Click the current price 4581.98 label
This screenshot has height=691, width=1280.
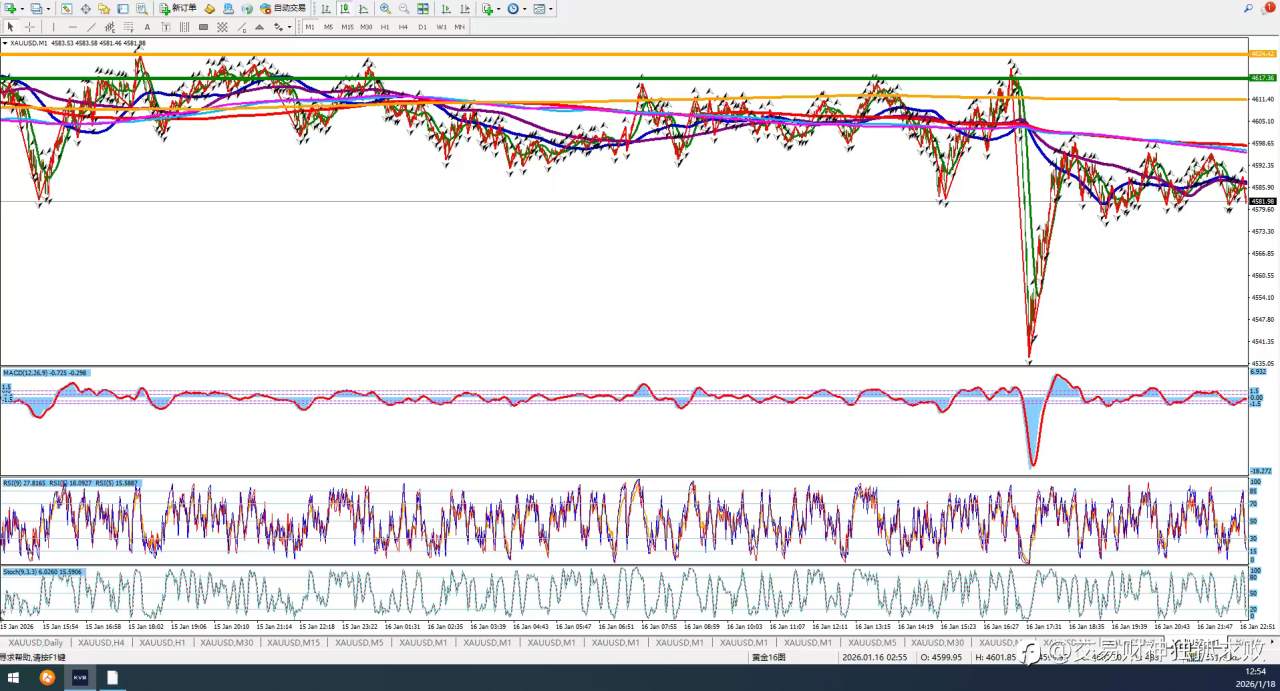pyautogui.click(x=1263, y=201)
